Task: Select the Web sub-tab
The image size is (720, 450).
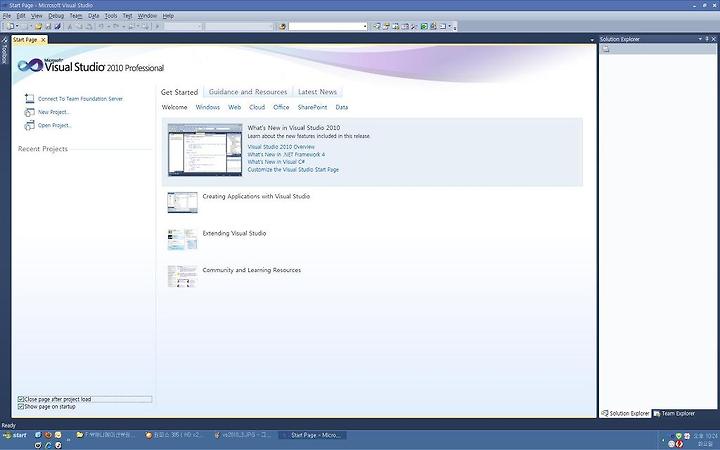Action: (x=235, y=107)
